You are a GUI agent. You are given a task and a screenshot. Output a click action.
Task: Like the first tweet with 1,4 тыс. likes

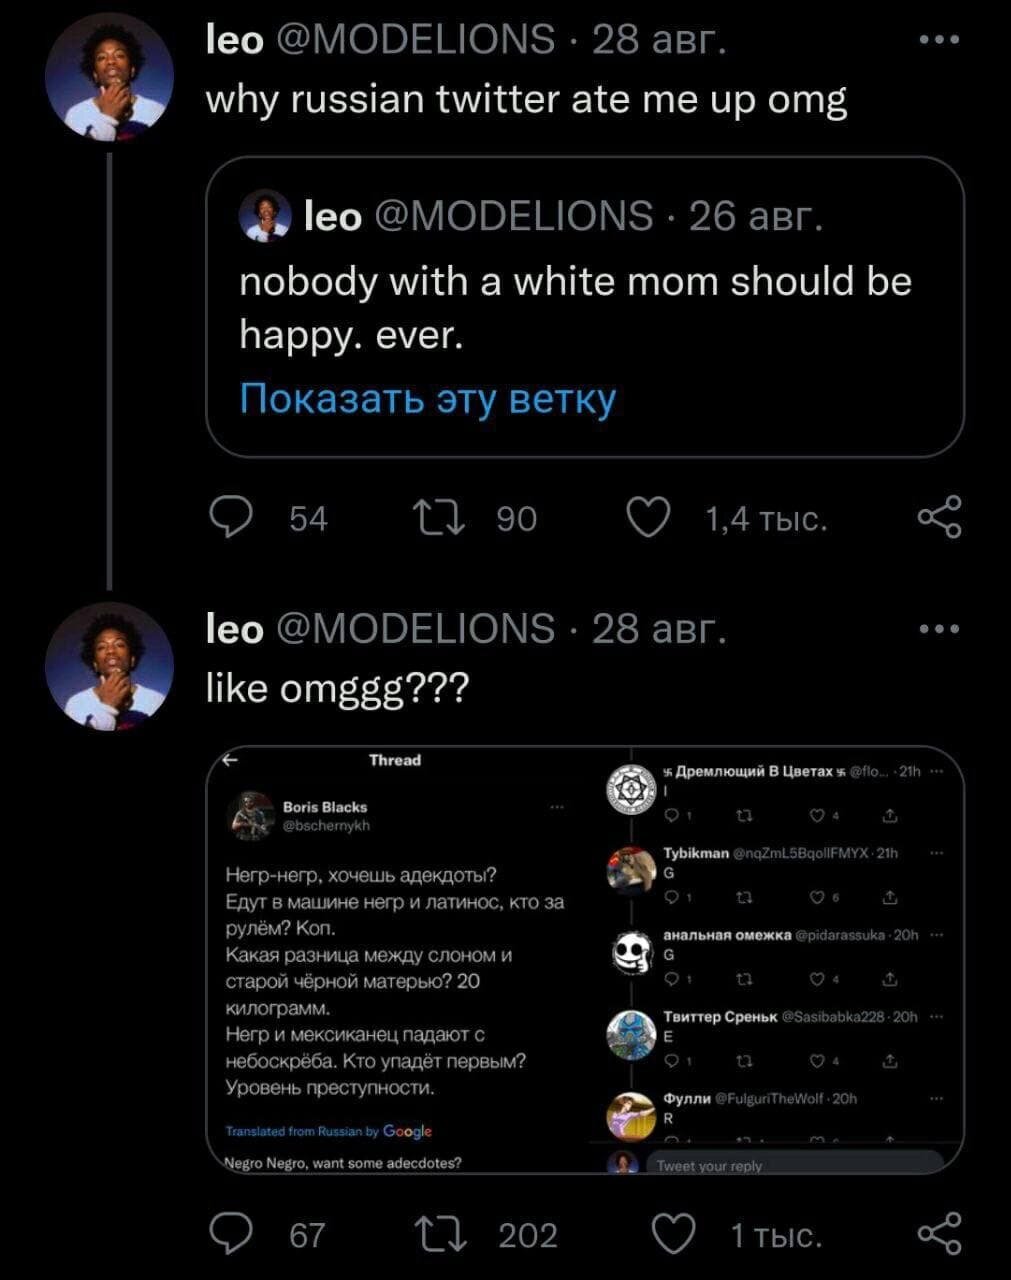point(647,518)
